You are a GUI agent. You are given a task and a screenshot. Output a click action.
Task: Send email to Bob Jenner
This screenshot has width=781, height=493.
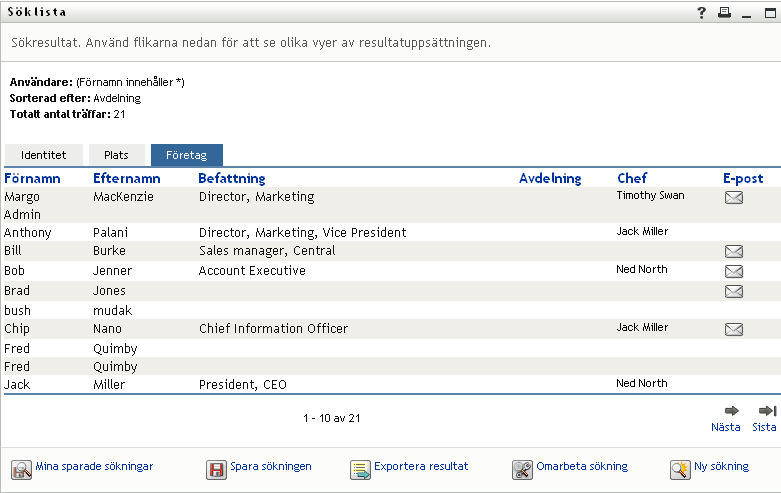point(734,271)
